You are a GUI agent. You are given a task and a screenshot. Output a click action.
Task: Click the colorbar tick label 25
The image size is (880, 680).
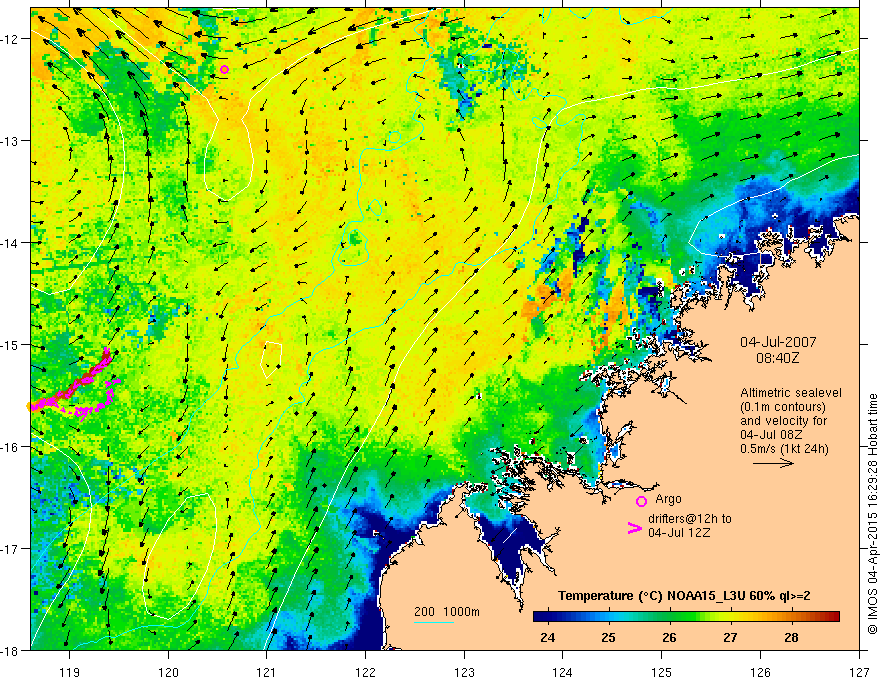[608, 637]
